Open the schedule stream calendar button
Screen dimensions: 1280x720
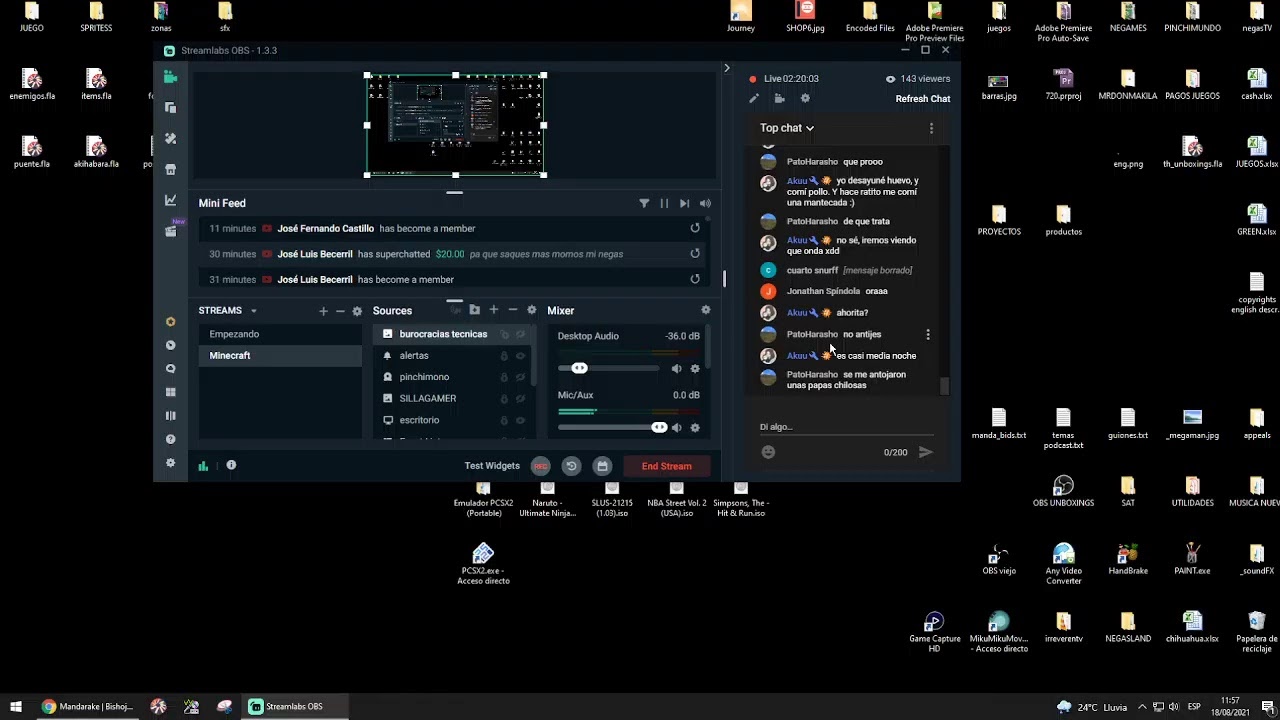[x=602, y=466]
